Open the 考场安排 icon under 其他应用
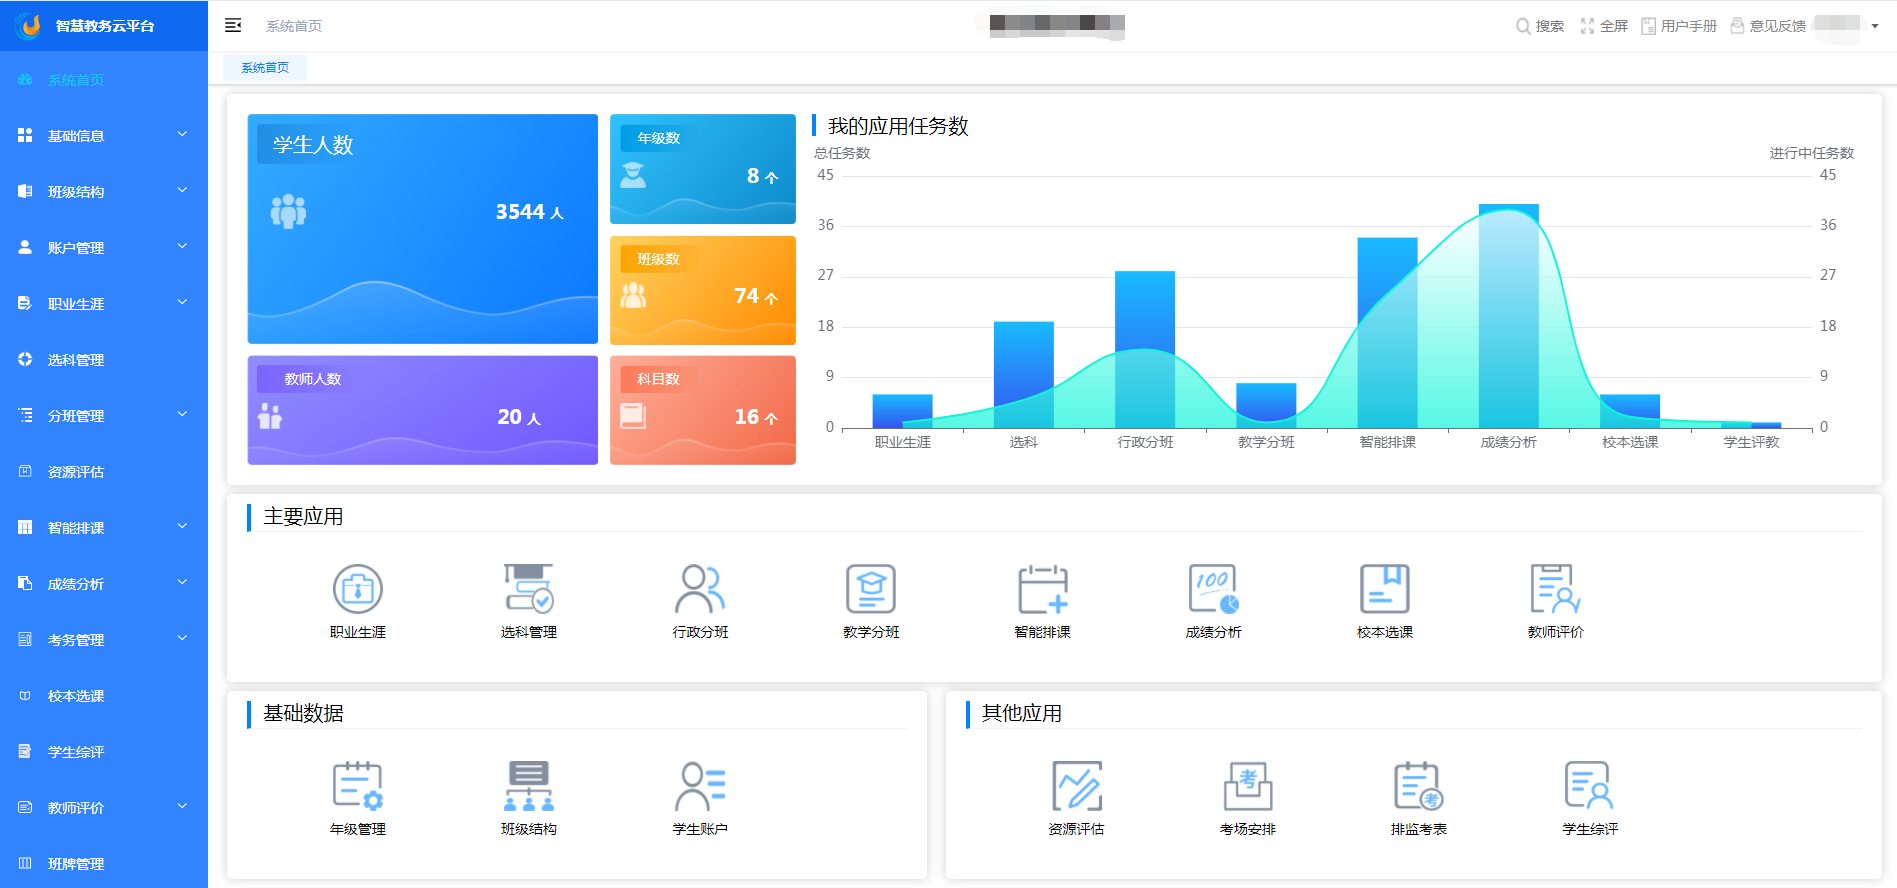The height and width of the screenshot is (888, 1897). point(1247,786)
